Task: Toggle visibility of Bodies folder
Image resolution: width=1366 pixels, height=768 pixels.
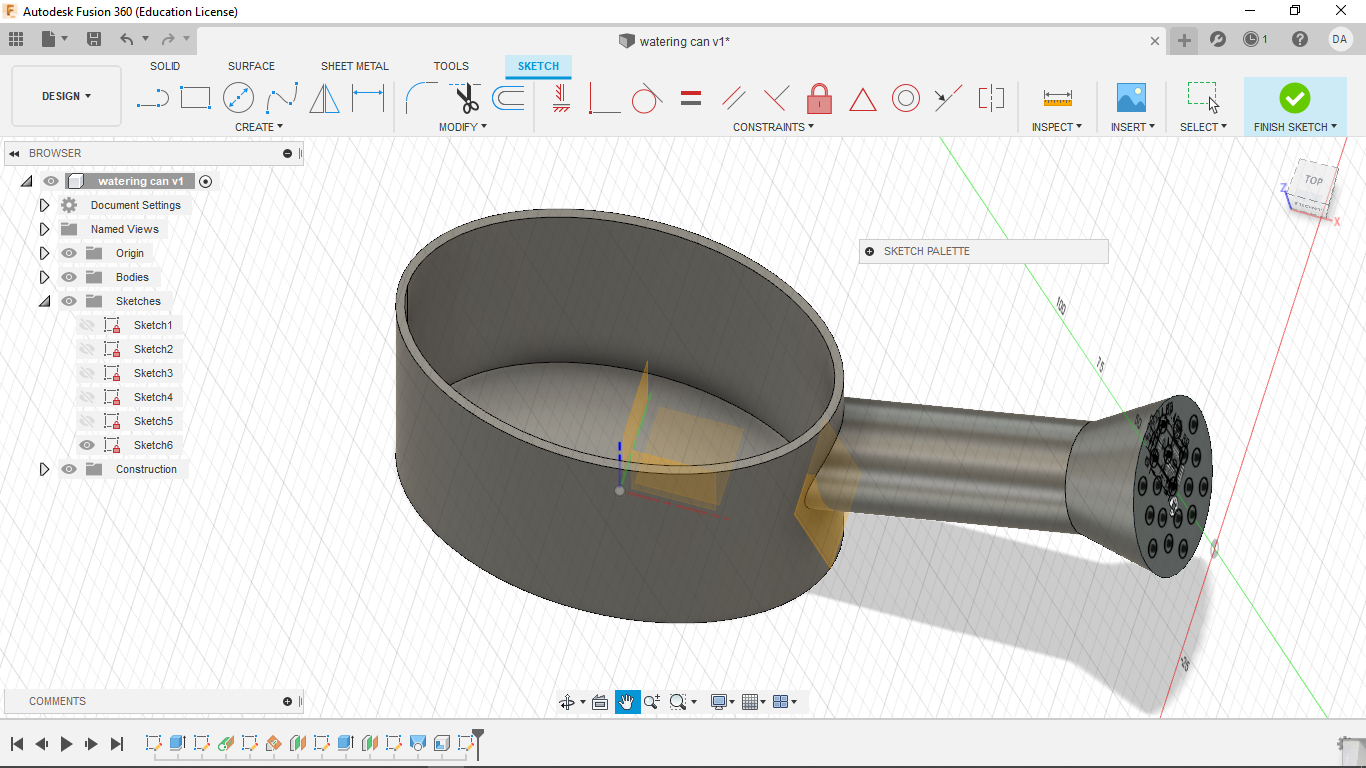Action: pyautogui.click(x=69, y=277)
